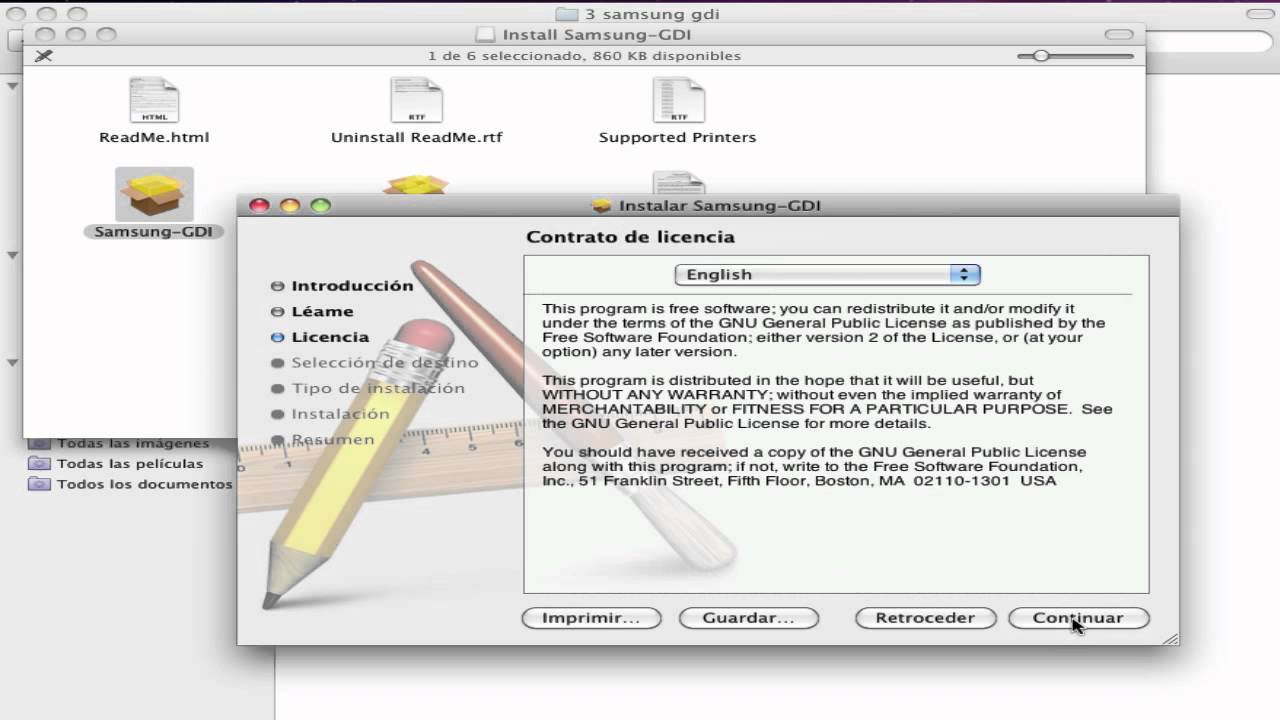The image size is (1280, 720).
Task: Open Todos los documentos in sidebar
Action: pos(145,484)
